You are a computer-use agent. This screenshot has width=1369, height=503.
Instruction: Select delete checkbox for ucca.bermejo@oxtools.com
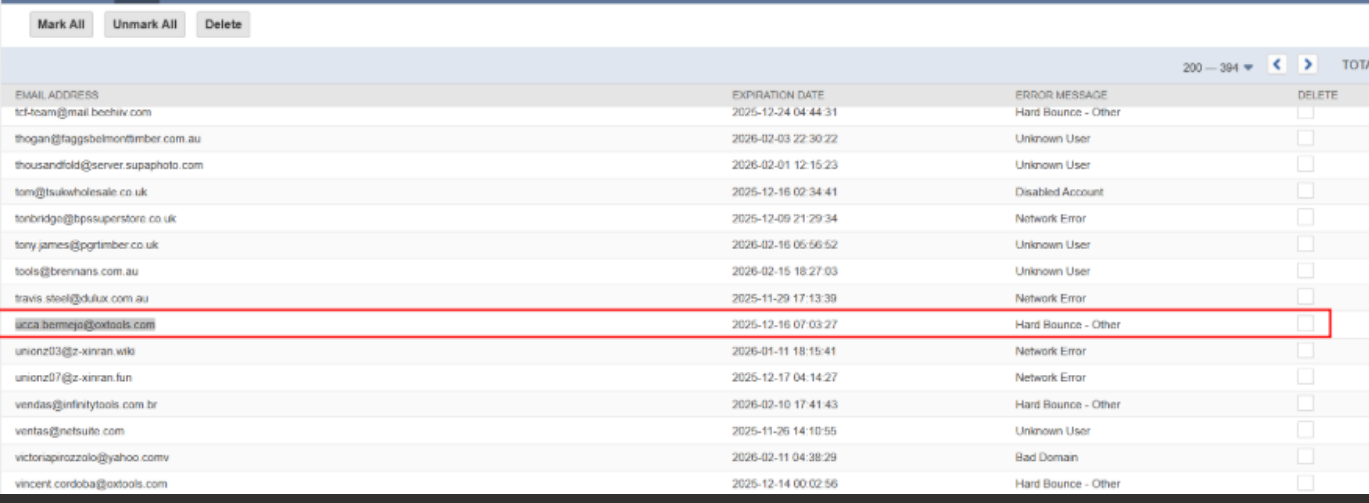pyautogui.click(x=1305, y=323)
